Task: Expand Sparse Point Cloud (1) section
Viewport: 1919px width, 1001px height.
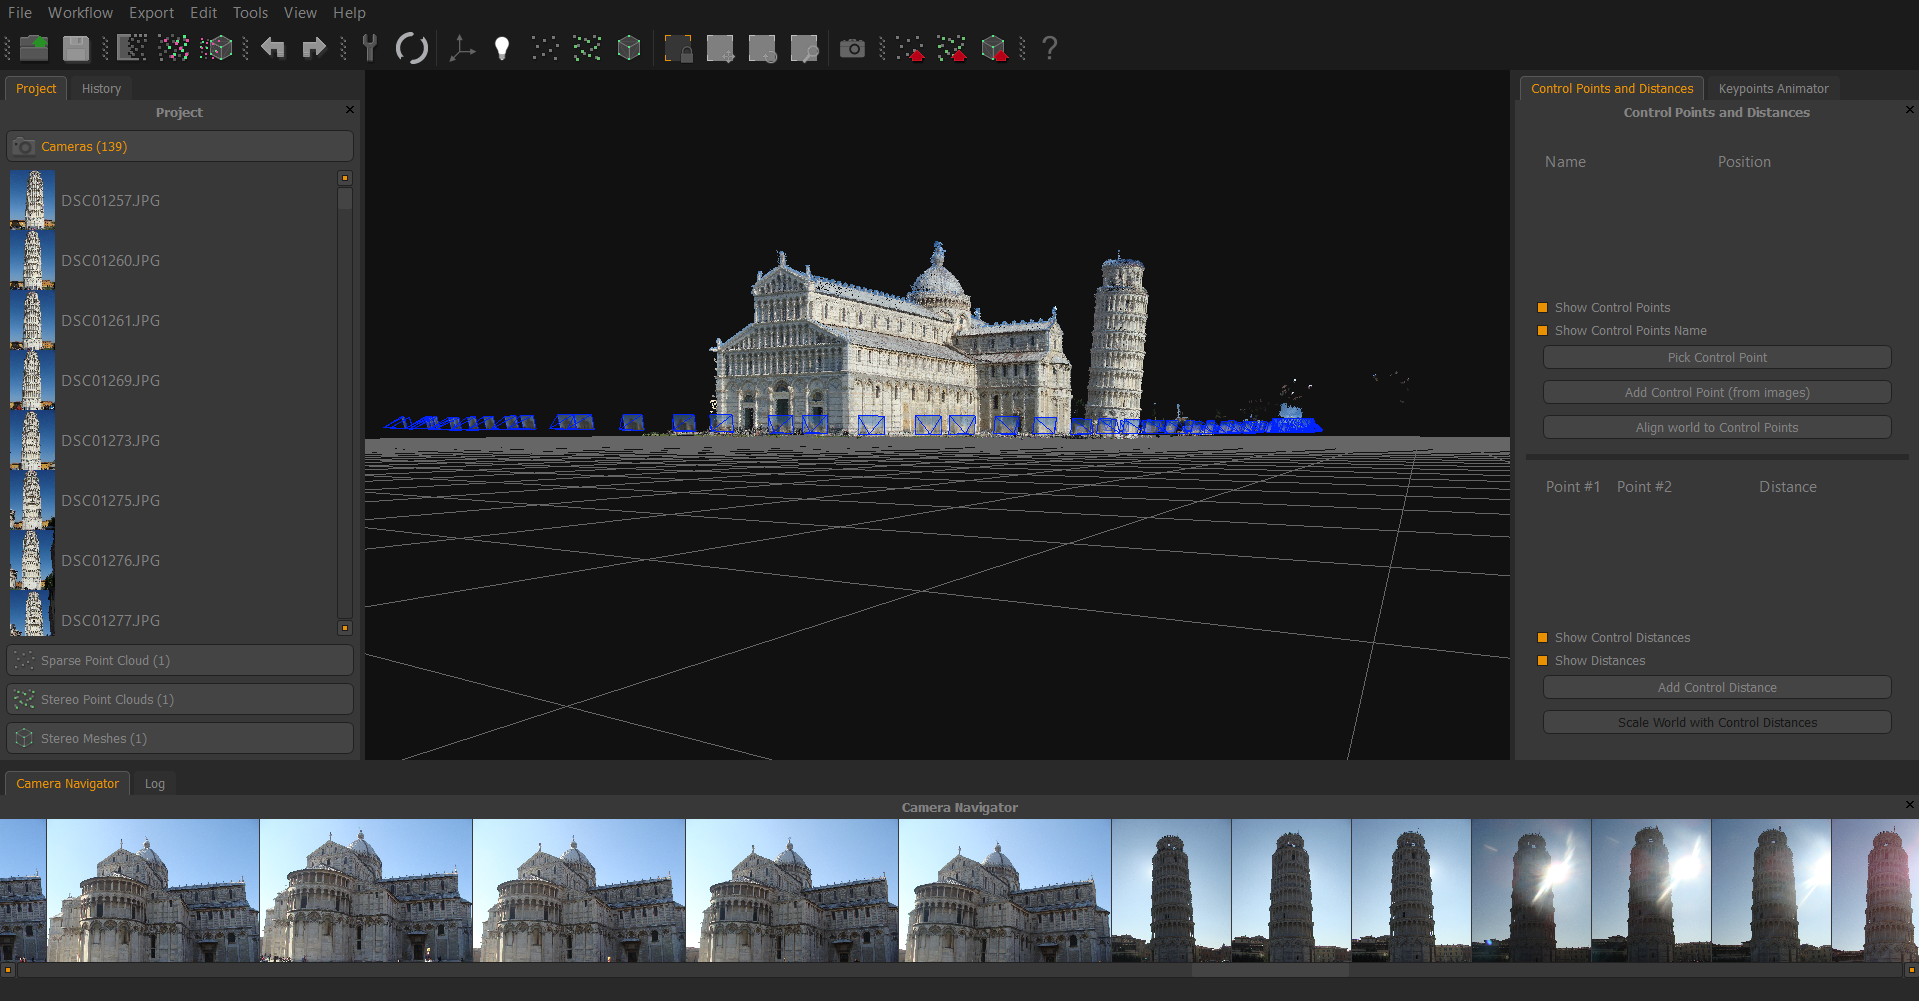Action: click(x=180, y=660)
